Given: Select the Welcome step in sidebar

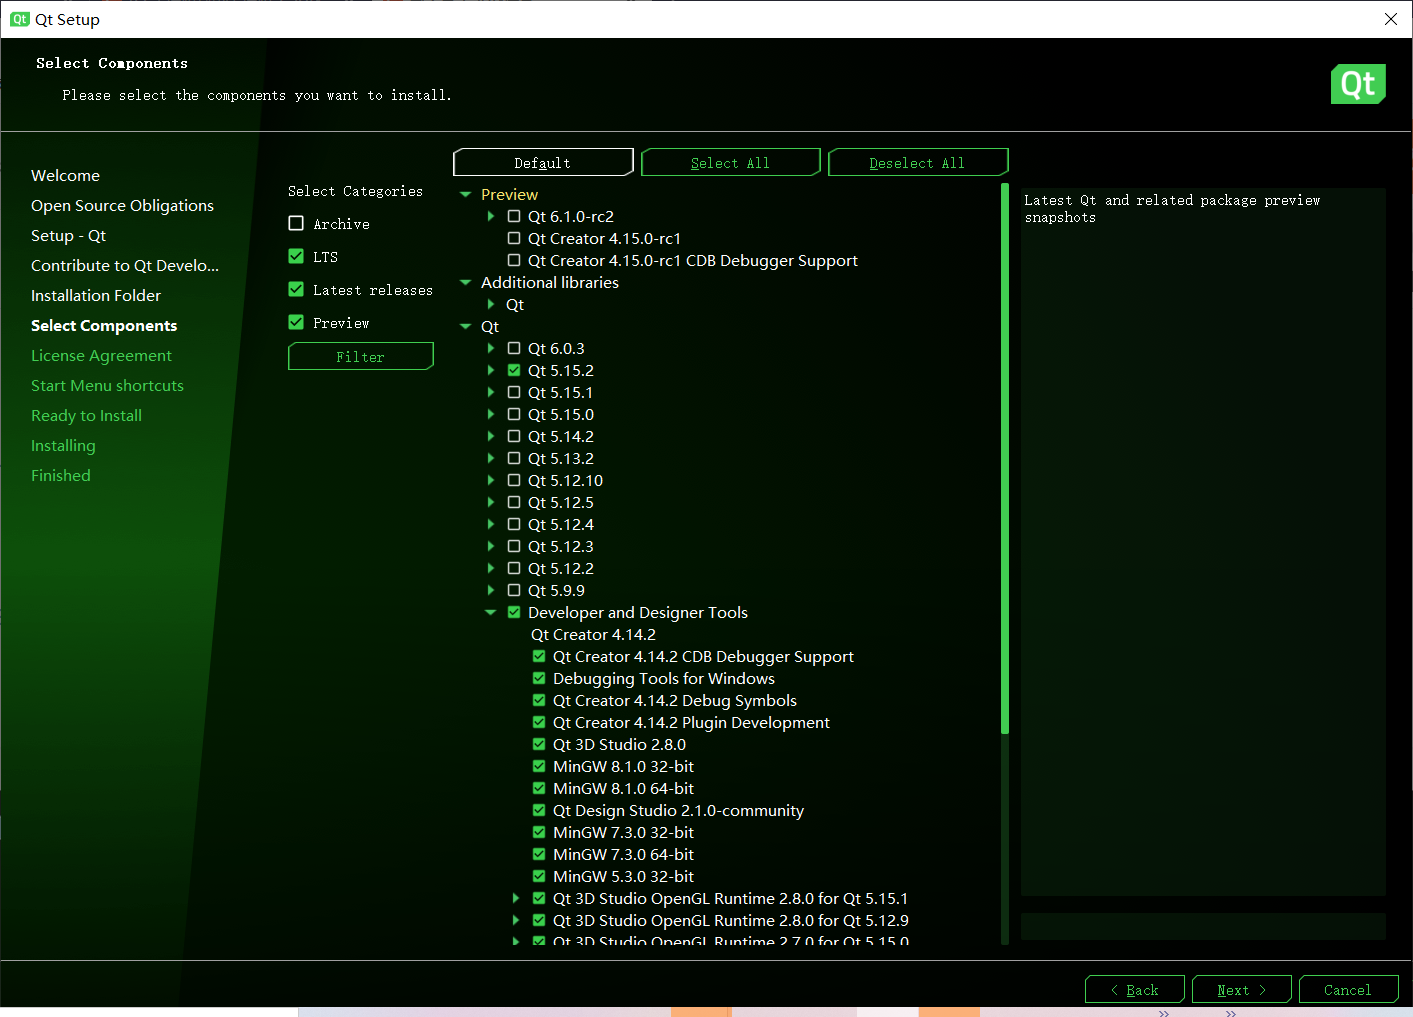Looking at the screenshot, I should pyautogui.click(x=65, y=175).
